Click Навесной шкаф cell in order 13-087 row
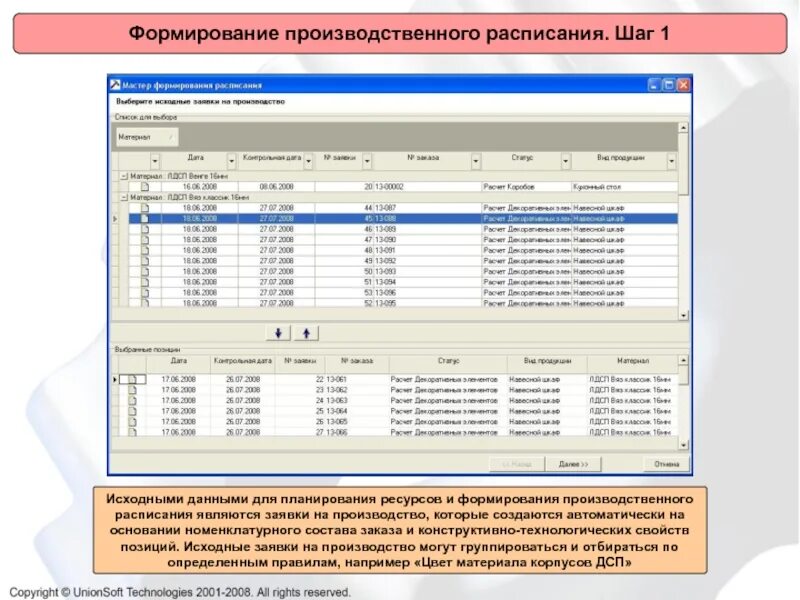The width and height of the screenshot is (800, 600). pos(625,208)
